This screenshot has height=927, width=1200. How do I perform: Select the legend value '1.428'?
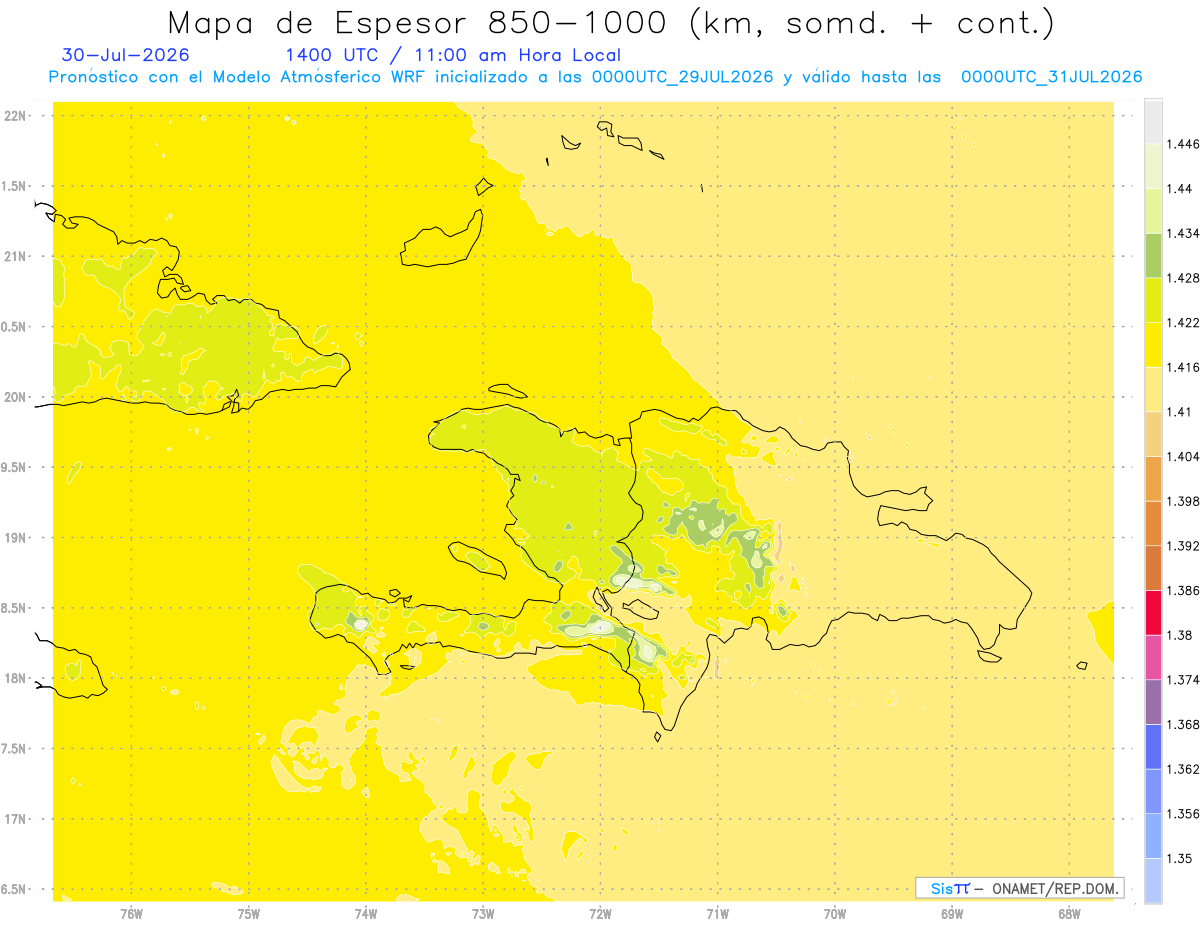pyautogui.click(x=1185, y=278)
